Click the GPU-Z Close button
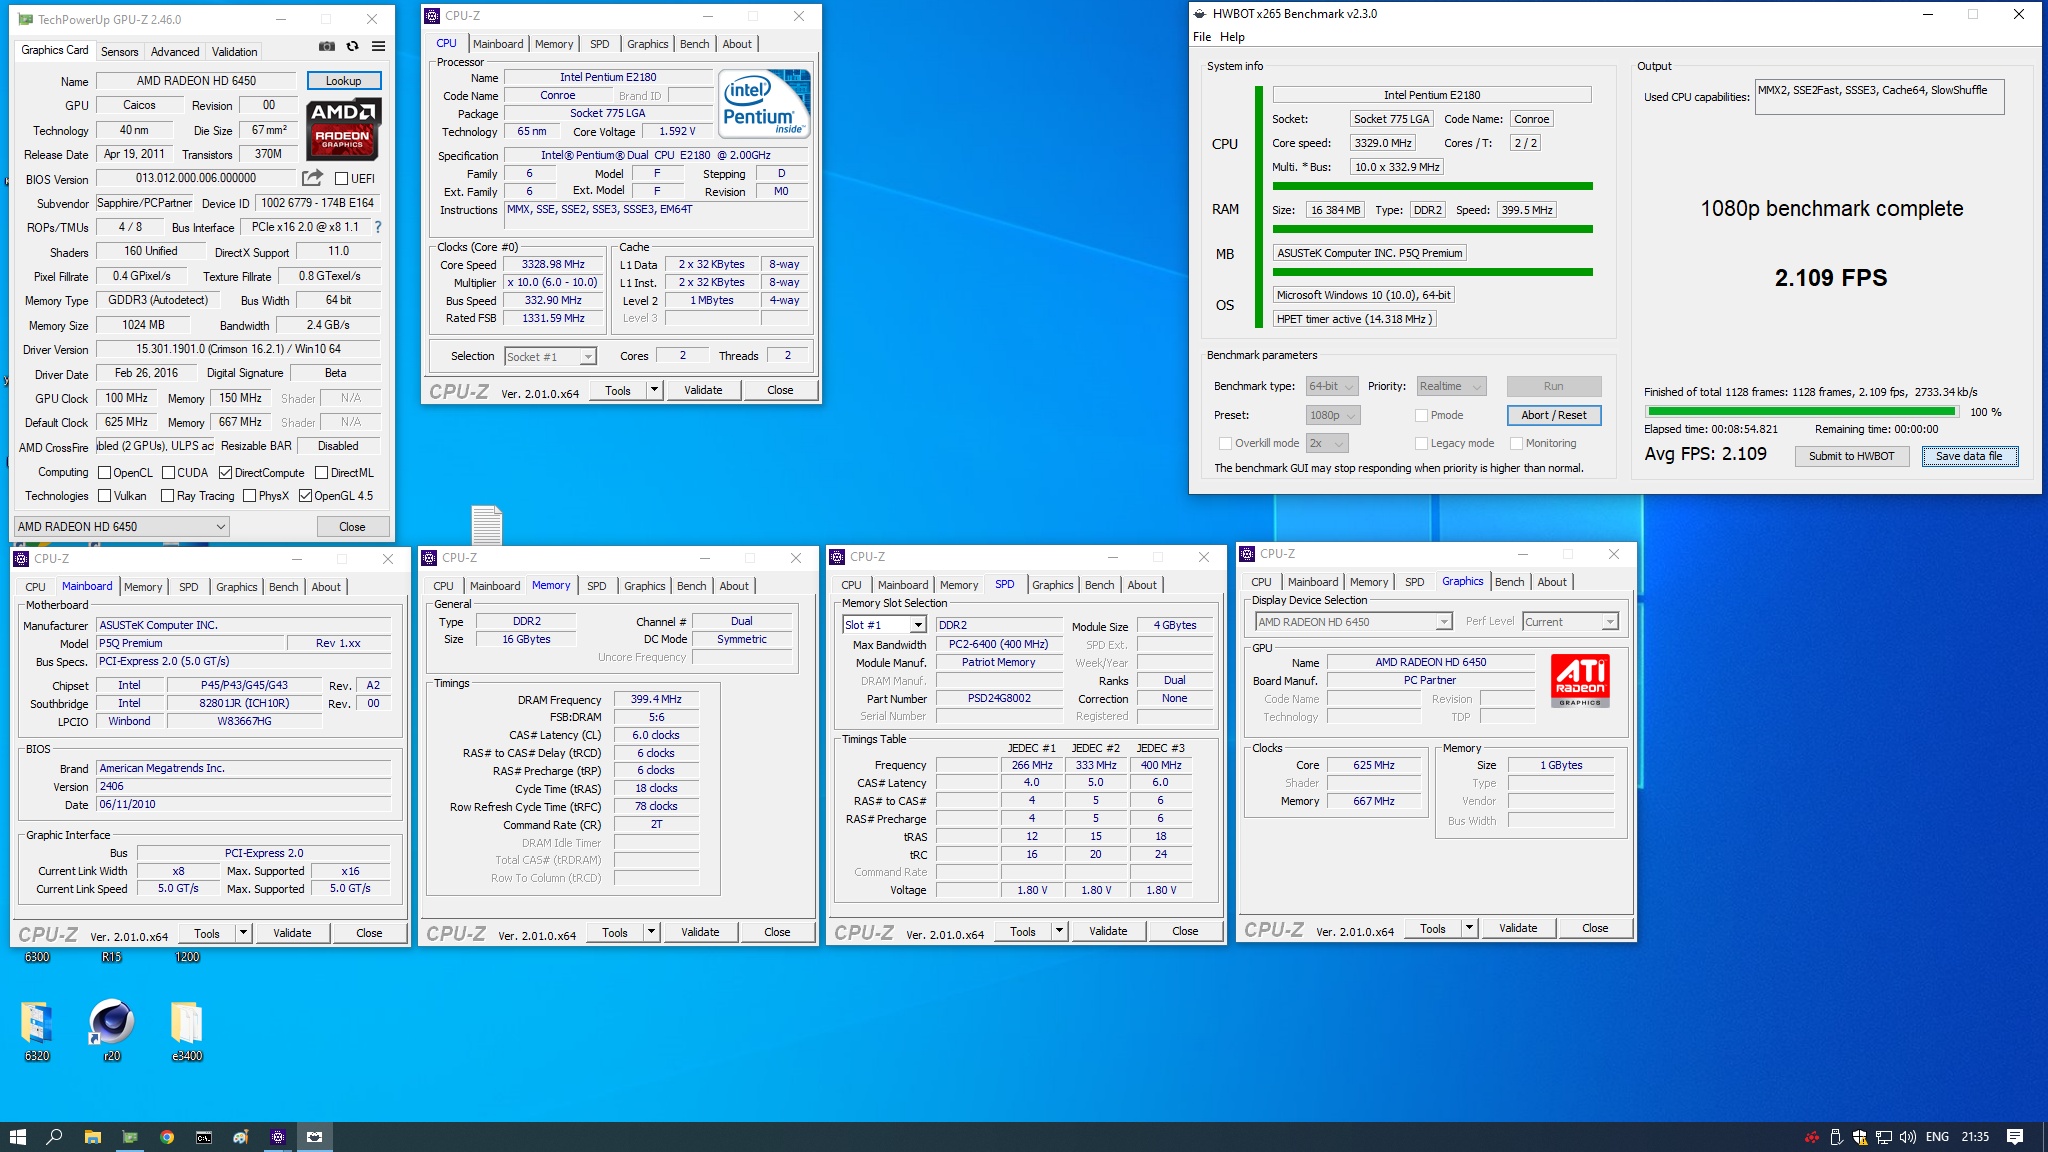Image resolution: width=2048 pixels, height=1152 pixels. point(352,527)
